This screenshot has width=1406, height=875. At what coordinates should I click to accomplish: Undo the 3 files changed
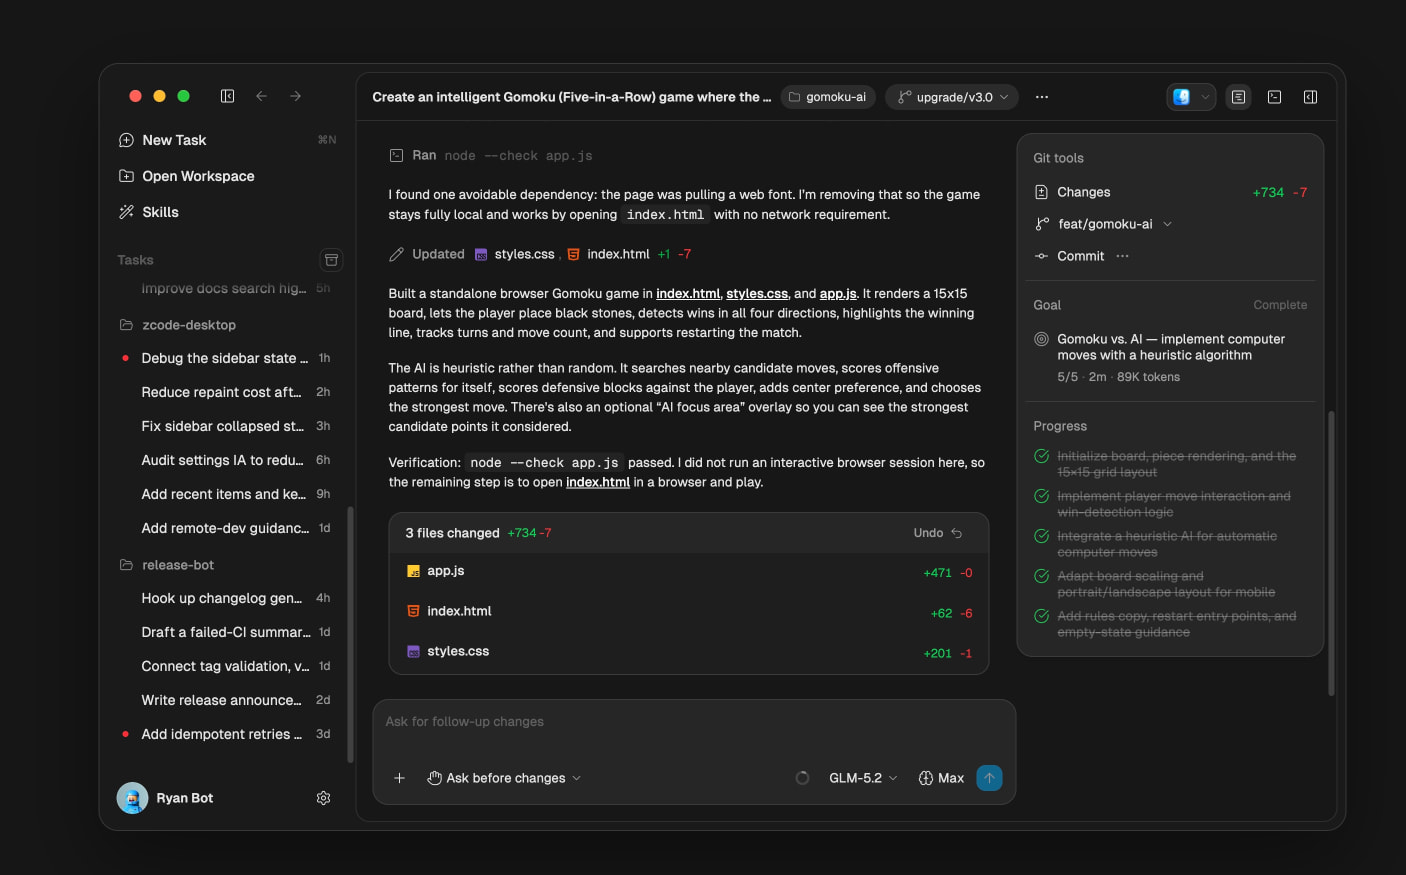tap(938, 533)
